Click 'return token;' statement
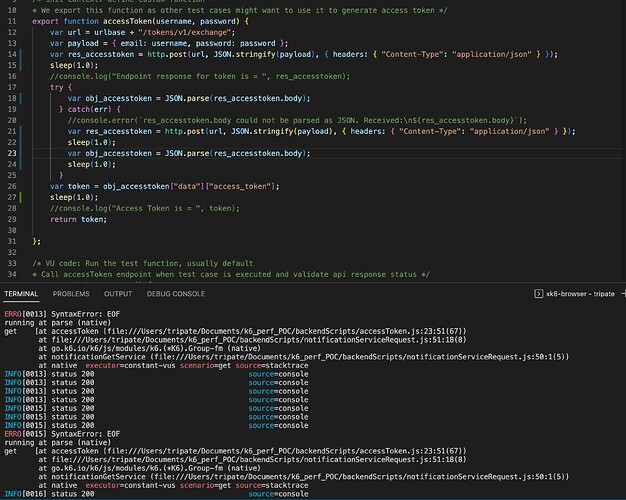Image resolution: width=626 pixels, height=500 pixels. tap(79, 219)
